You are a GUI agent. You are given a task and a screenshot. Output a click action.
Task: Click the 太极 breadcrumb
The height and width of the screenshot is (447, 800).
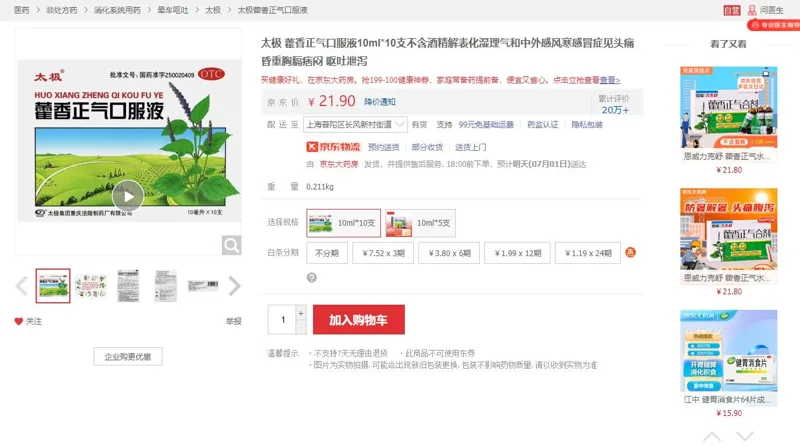click(x=213, y=10)
